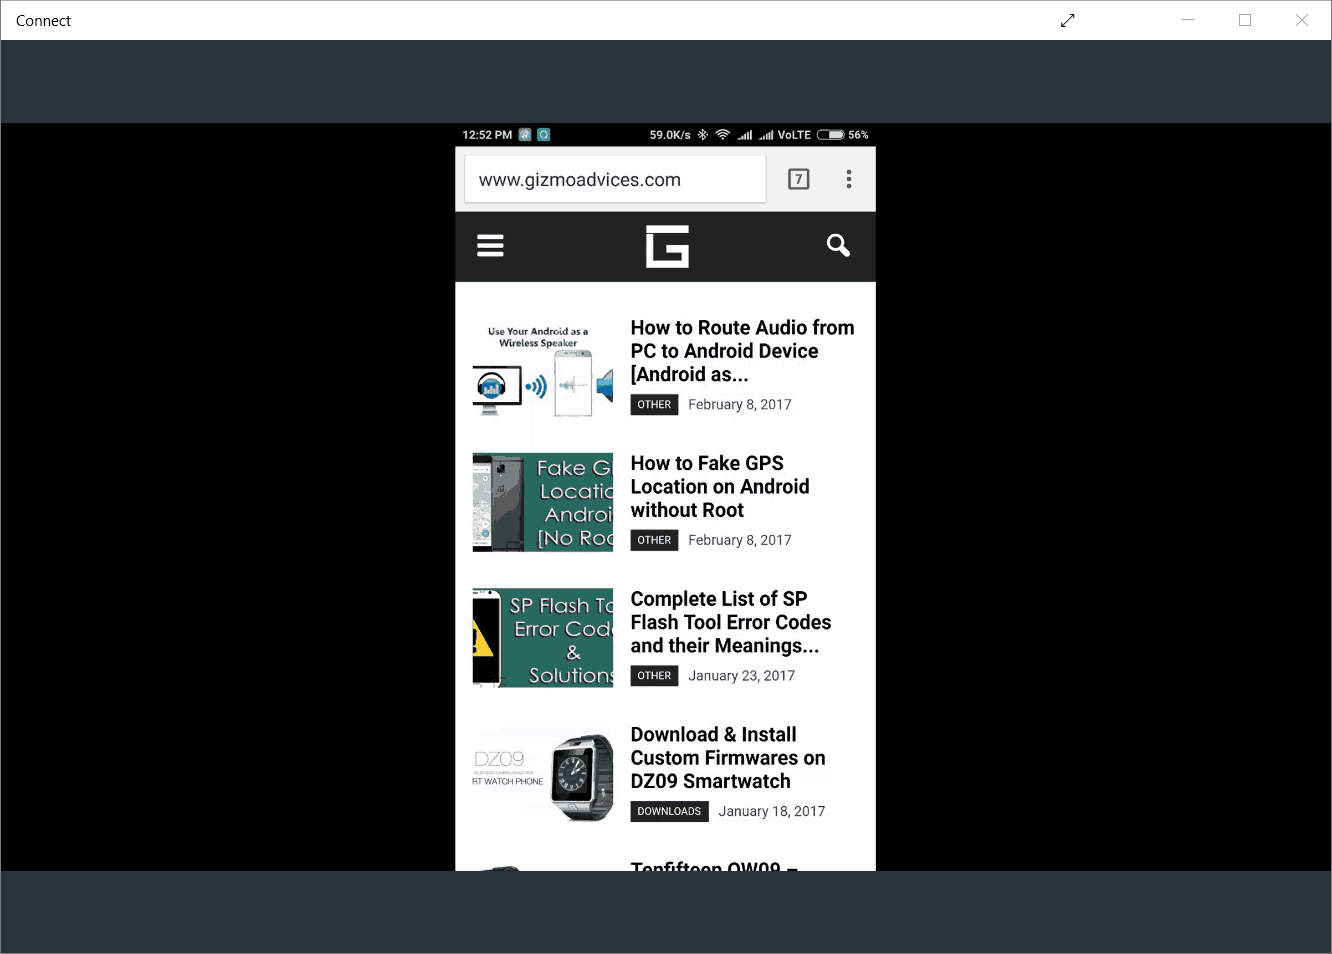This screenshot has width=1332, height=954.
Task: Open the article How to Route Audio from PC
Action: (742, 351)
